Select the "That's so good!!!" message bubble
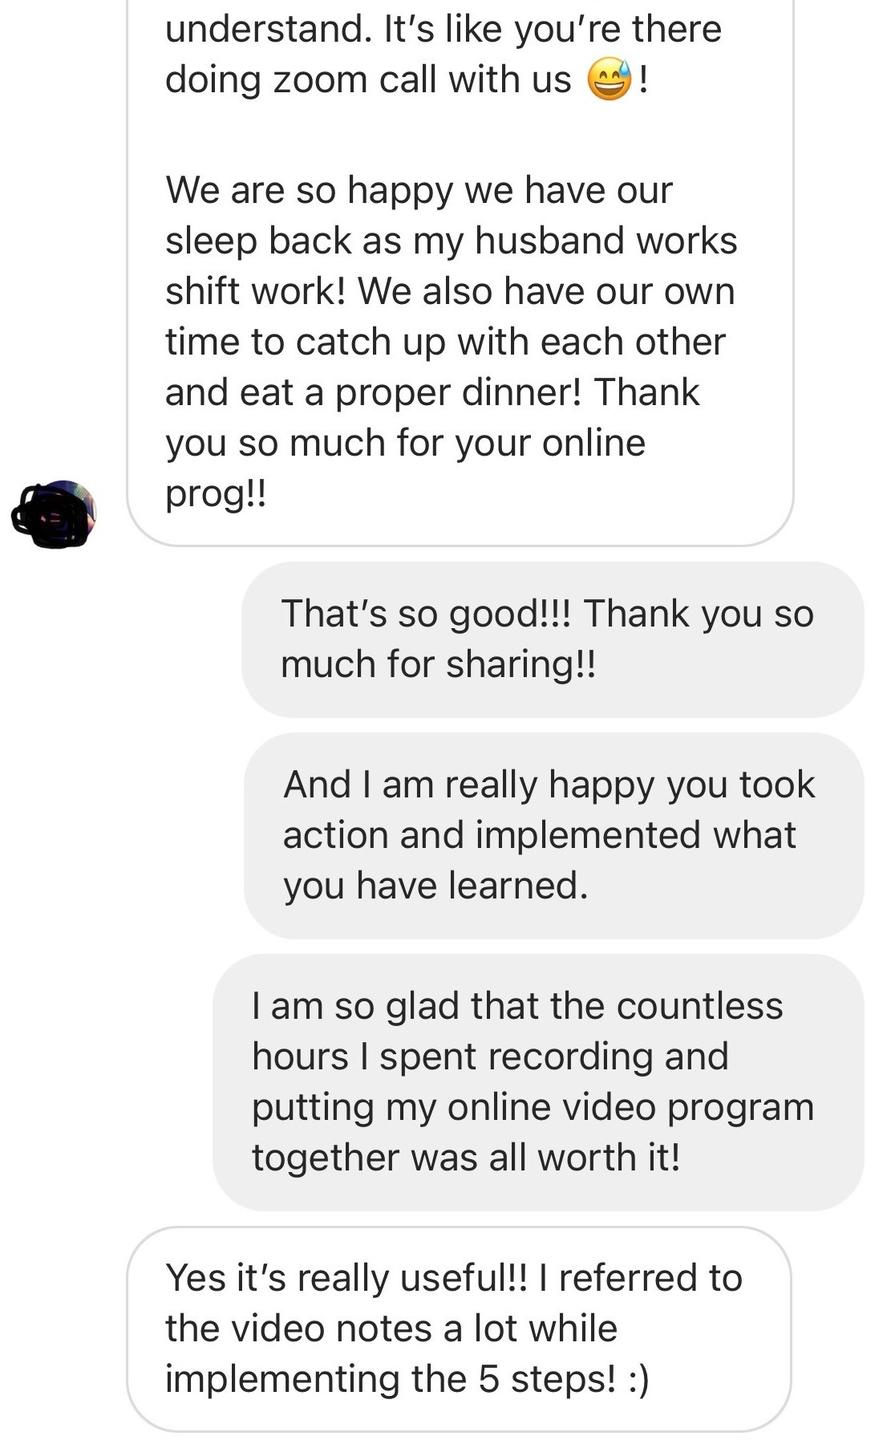 (x=553, y=639)
